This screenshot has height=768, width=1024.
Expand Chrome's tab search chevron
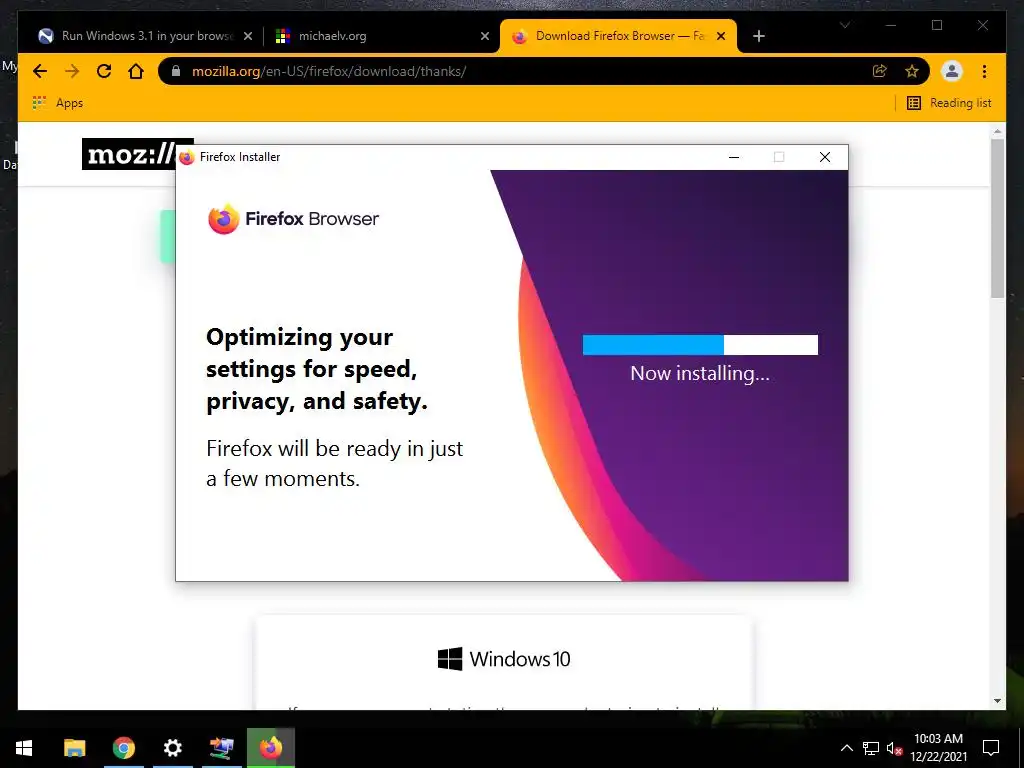[844, 25]
